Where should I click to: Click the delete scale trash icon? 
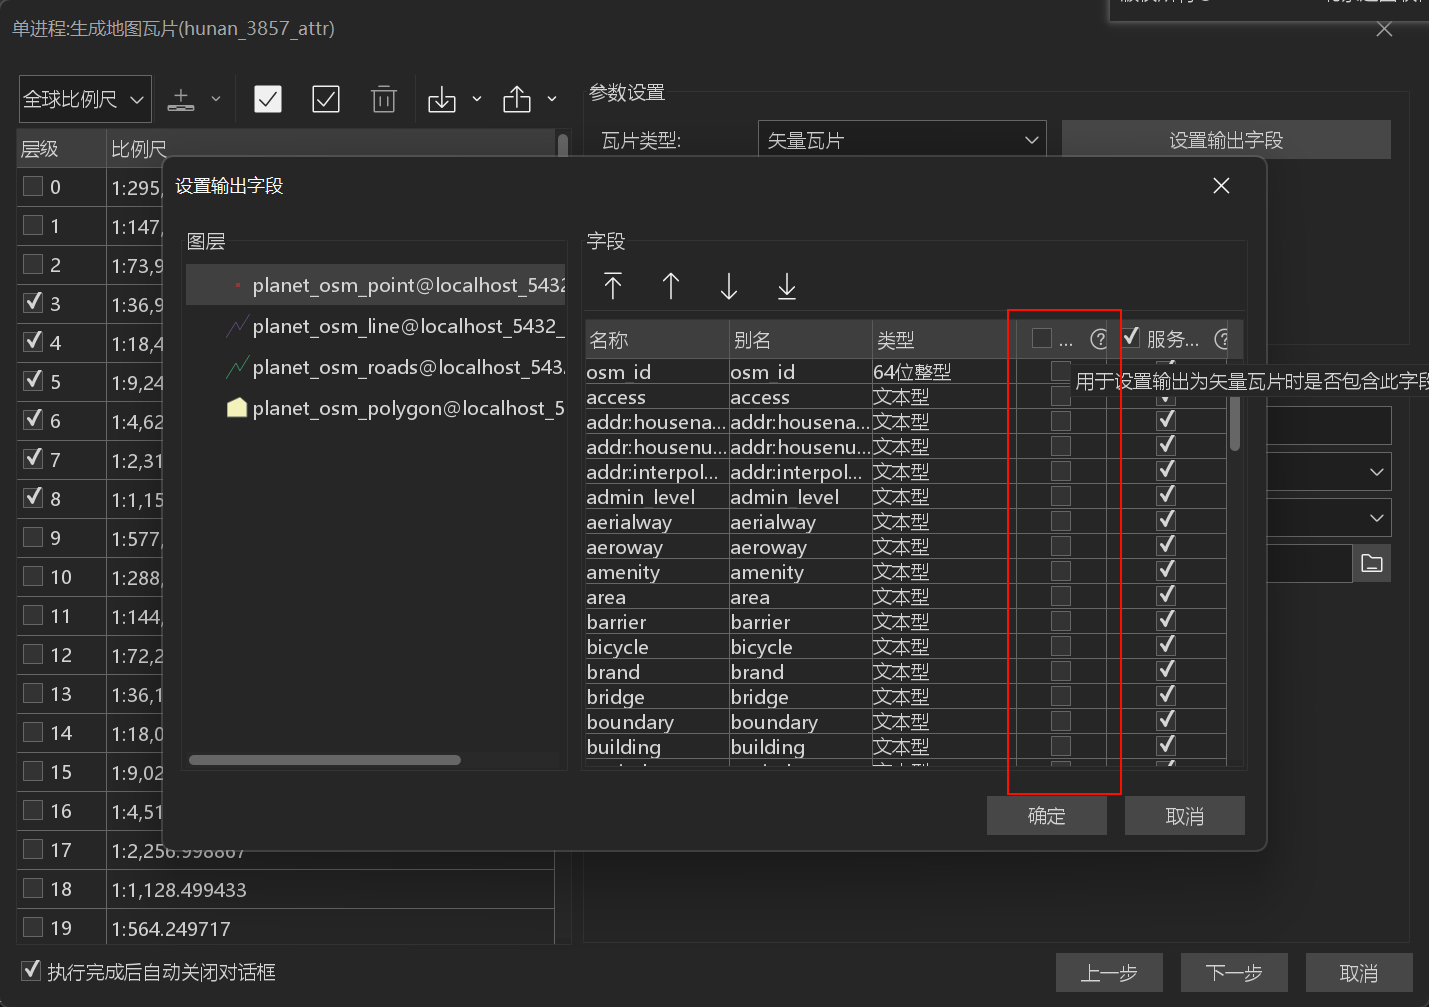[x=384, y=99]
